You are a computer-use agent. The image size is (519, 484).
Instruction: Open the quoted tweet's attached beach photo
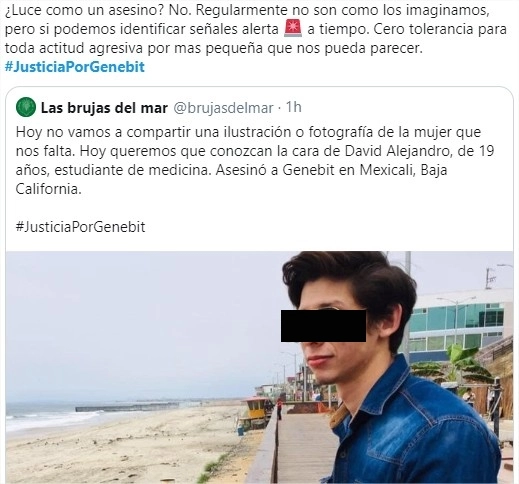point(259,367)
